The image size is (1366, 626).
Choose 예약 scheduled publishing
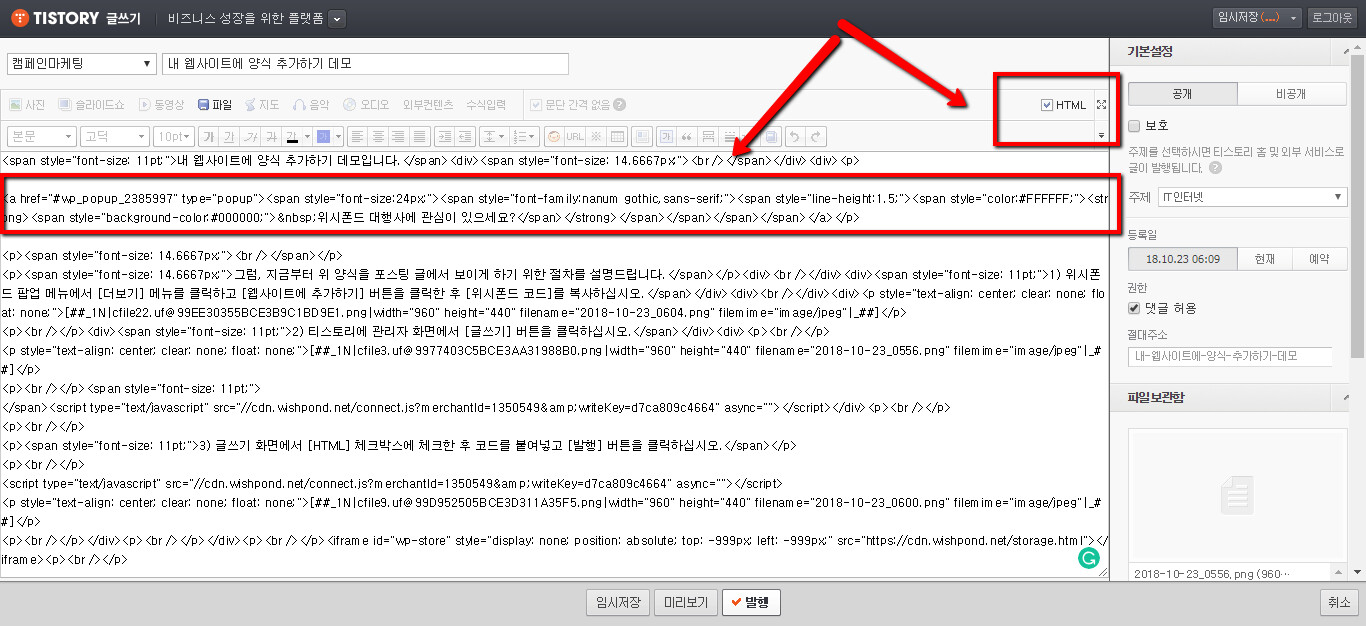click(x=1320, y=259)
